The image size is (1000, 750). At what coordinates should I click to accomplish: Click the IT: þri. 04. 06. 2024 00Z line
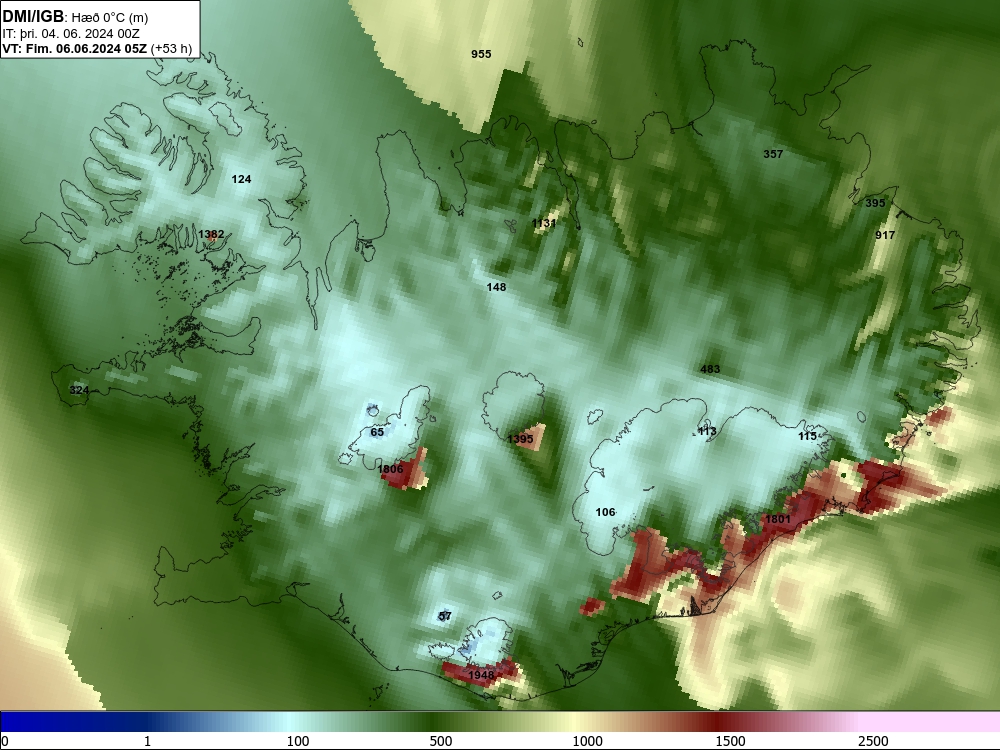[70, 34]
